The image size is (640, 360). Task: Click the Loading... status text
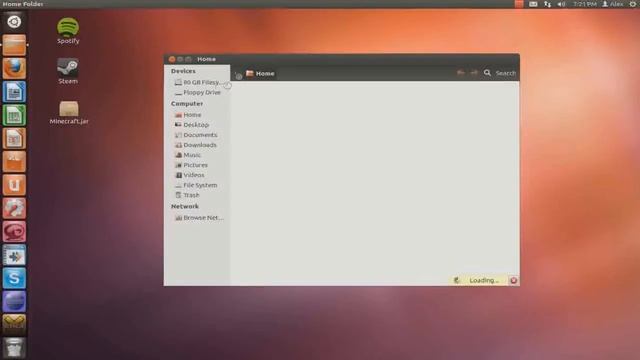pos(484,280)
